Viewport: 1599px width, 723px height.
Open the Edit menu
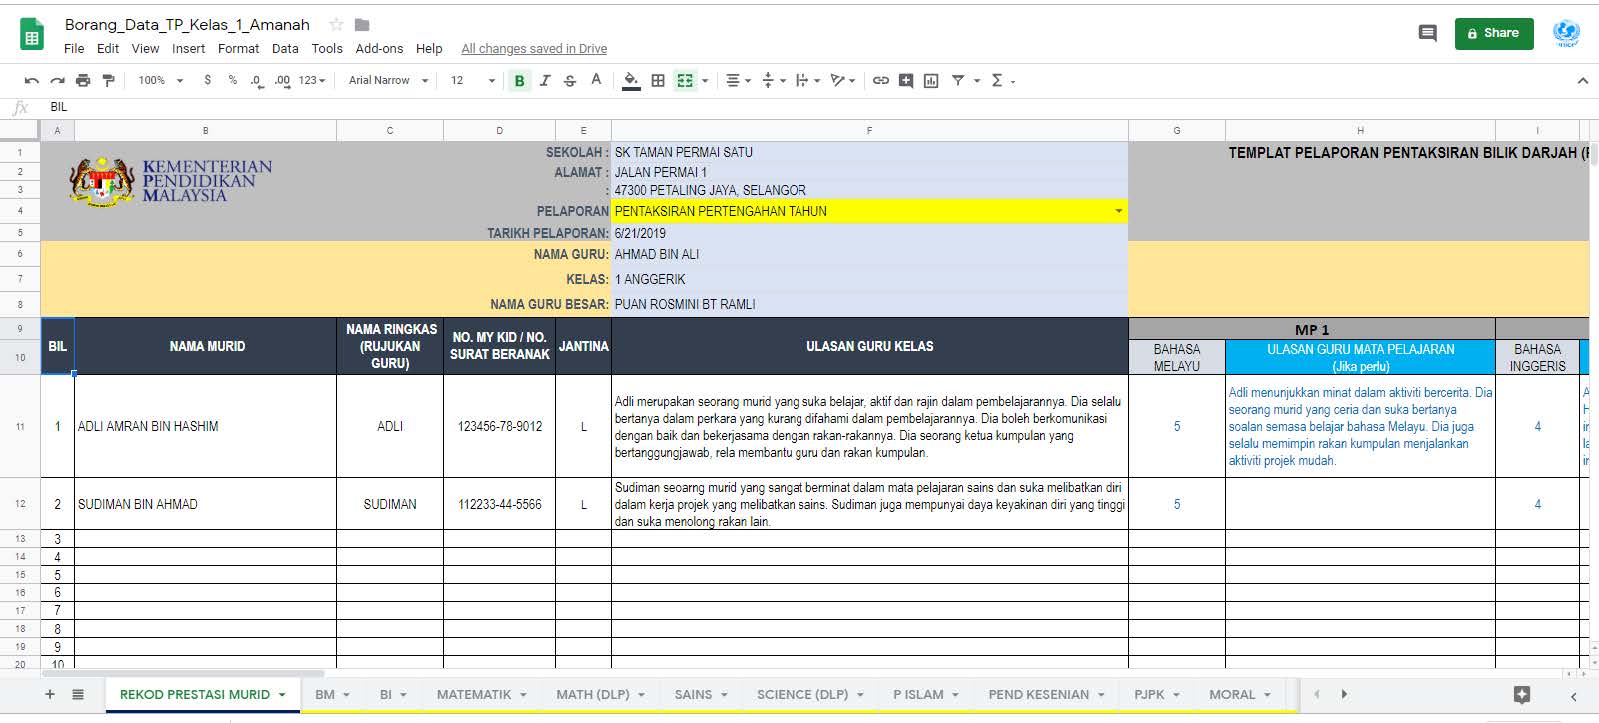pyautogui.click(x=108, y=48)
